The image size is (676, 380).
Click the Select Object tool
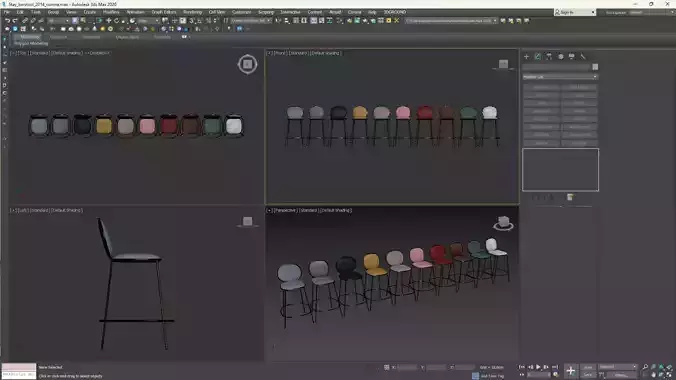pos(75,20)
